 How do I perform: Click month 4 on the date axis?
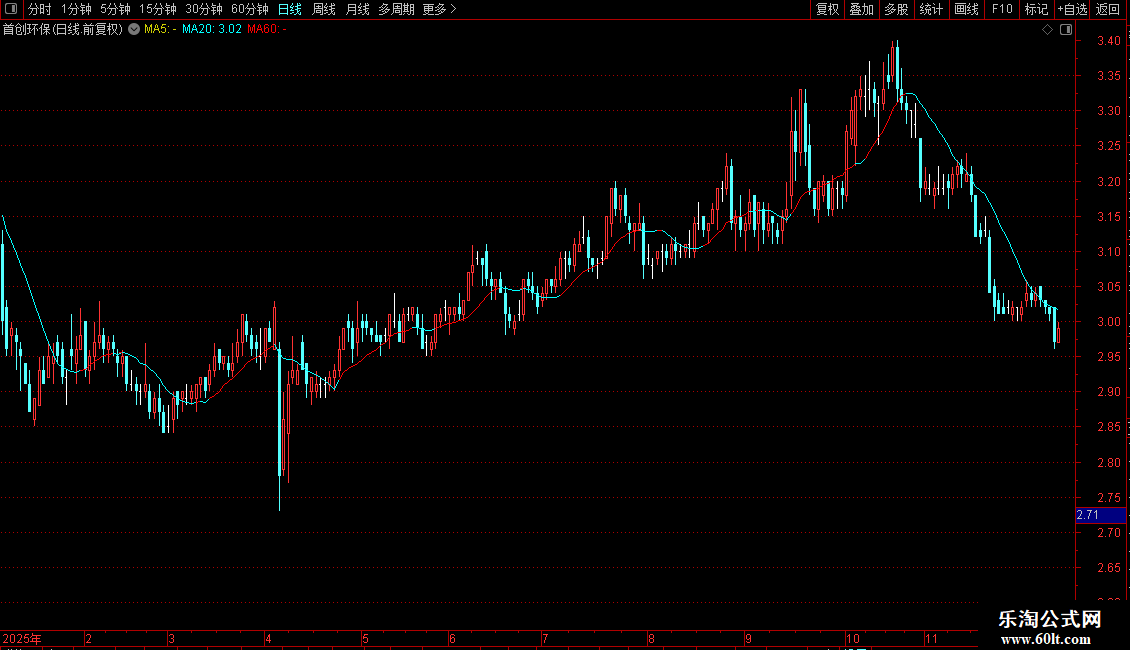tap(268, 638)
